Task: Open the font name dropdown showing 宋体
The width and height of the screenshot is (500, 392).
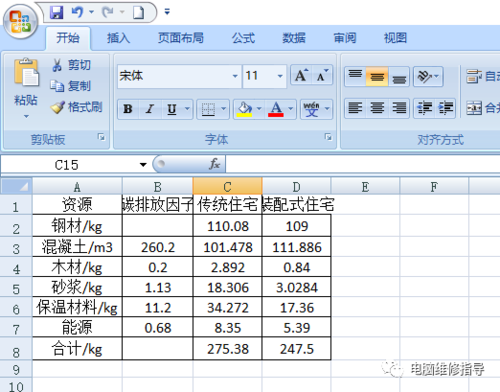Action: click(235, 76)
